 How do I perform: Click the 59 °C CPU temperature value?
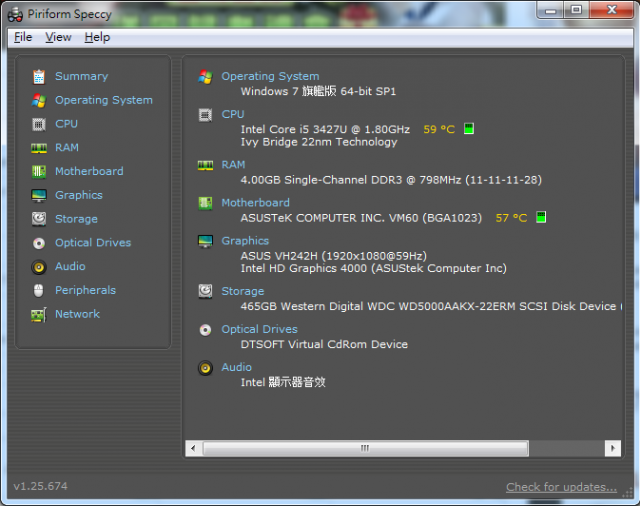[439, 129]
